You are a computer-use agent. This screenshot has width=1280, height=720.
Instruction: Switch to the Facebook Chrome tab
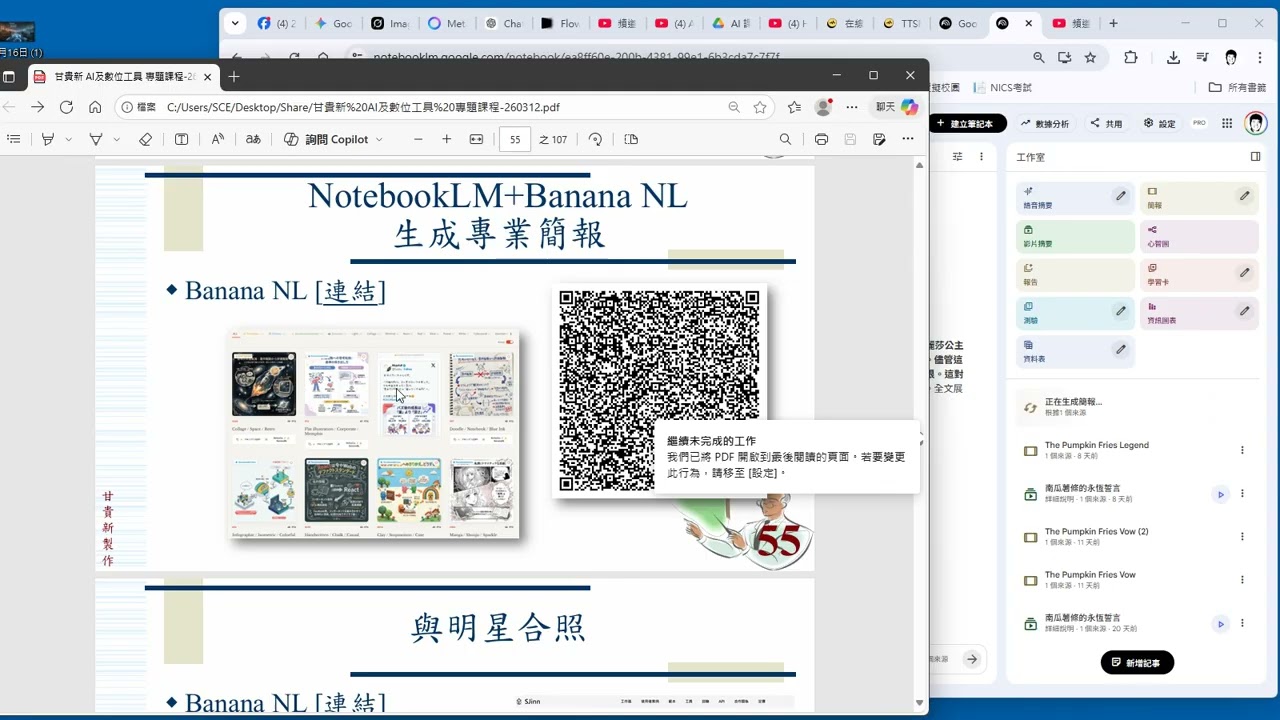[278, 24]
